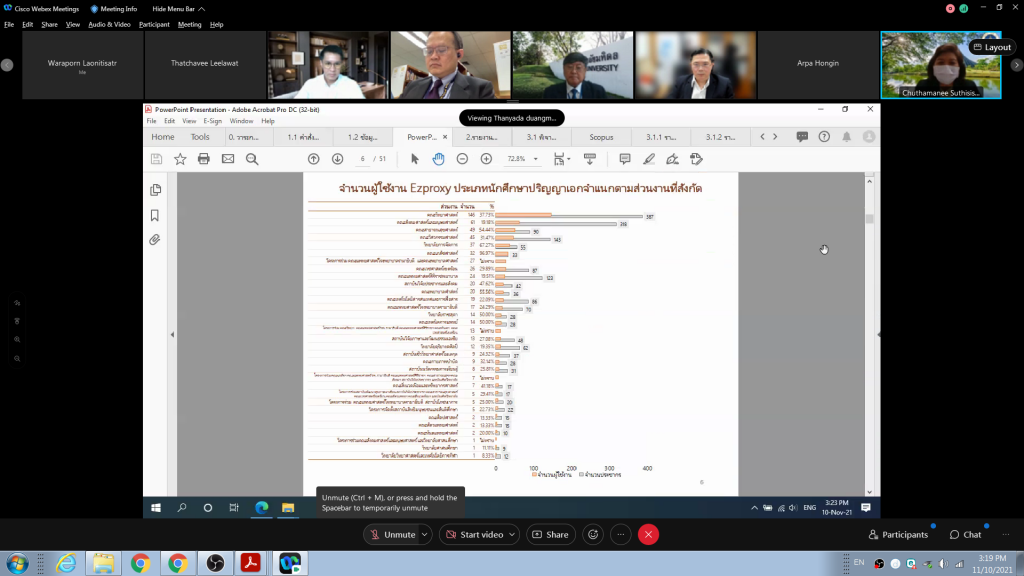
Task: Open Adobe Acrobat from the Windows taskbar
Action: pyautogui.click(x=252, y=563)
